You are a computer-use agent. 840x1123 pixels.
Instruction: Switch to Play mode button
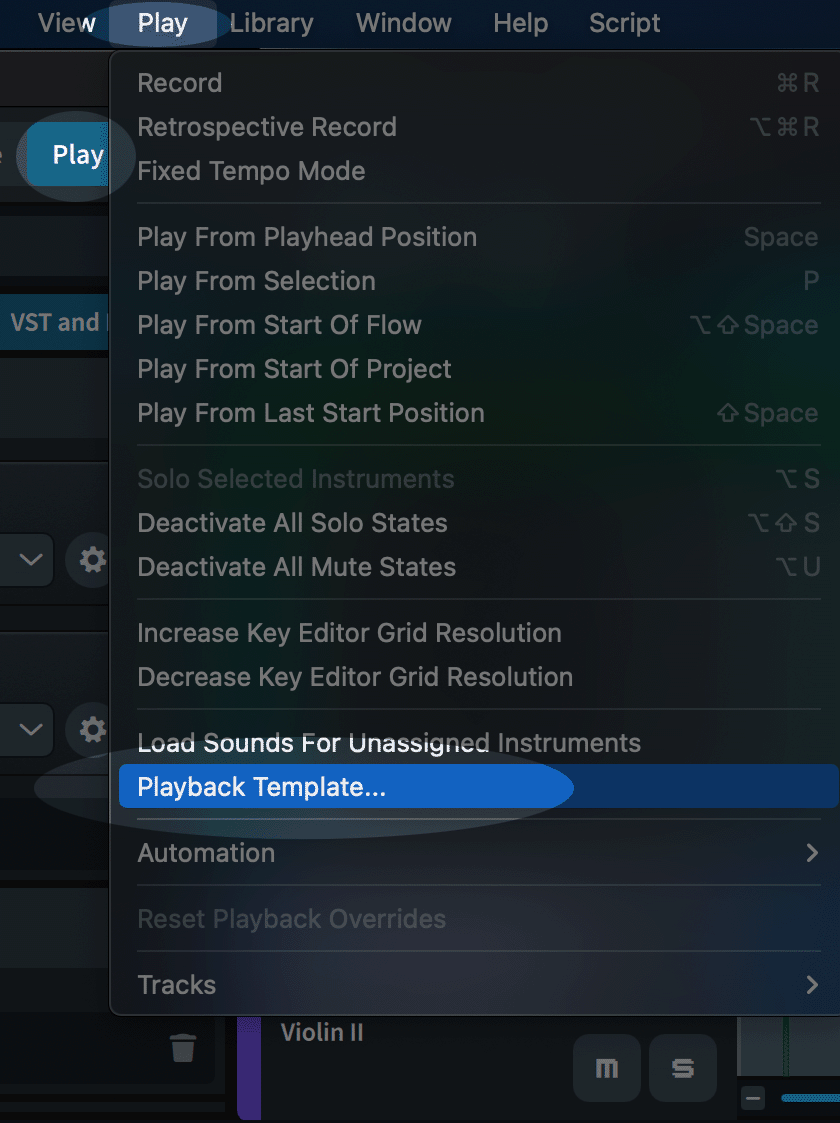(69, 155)
